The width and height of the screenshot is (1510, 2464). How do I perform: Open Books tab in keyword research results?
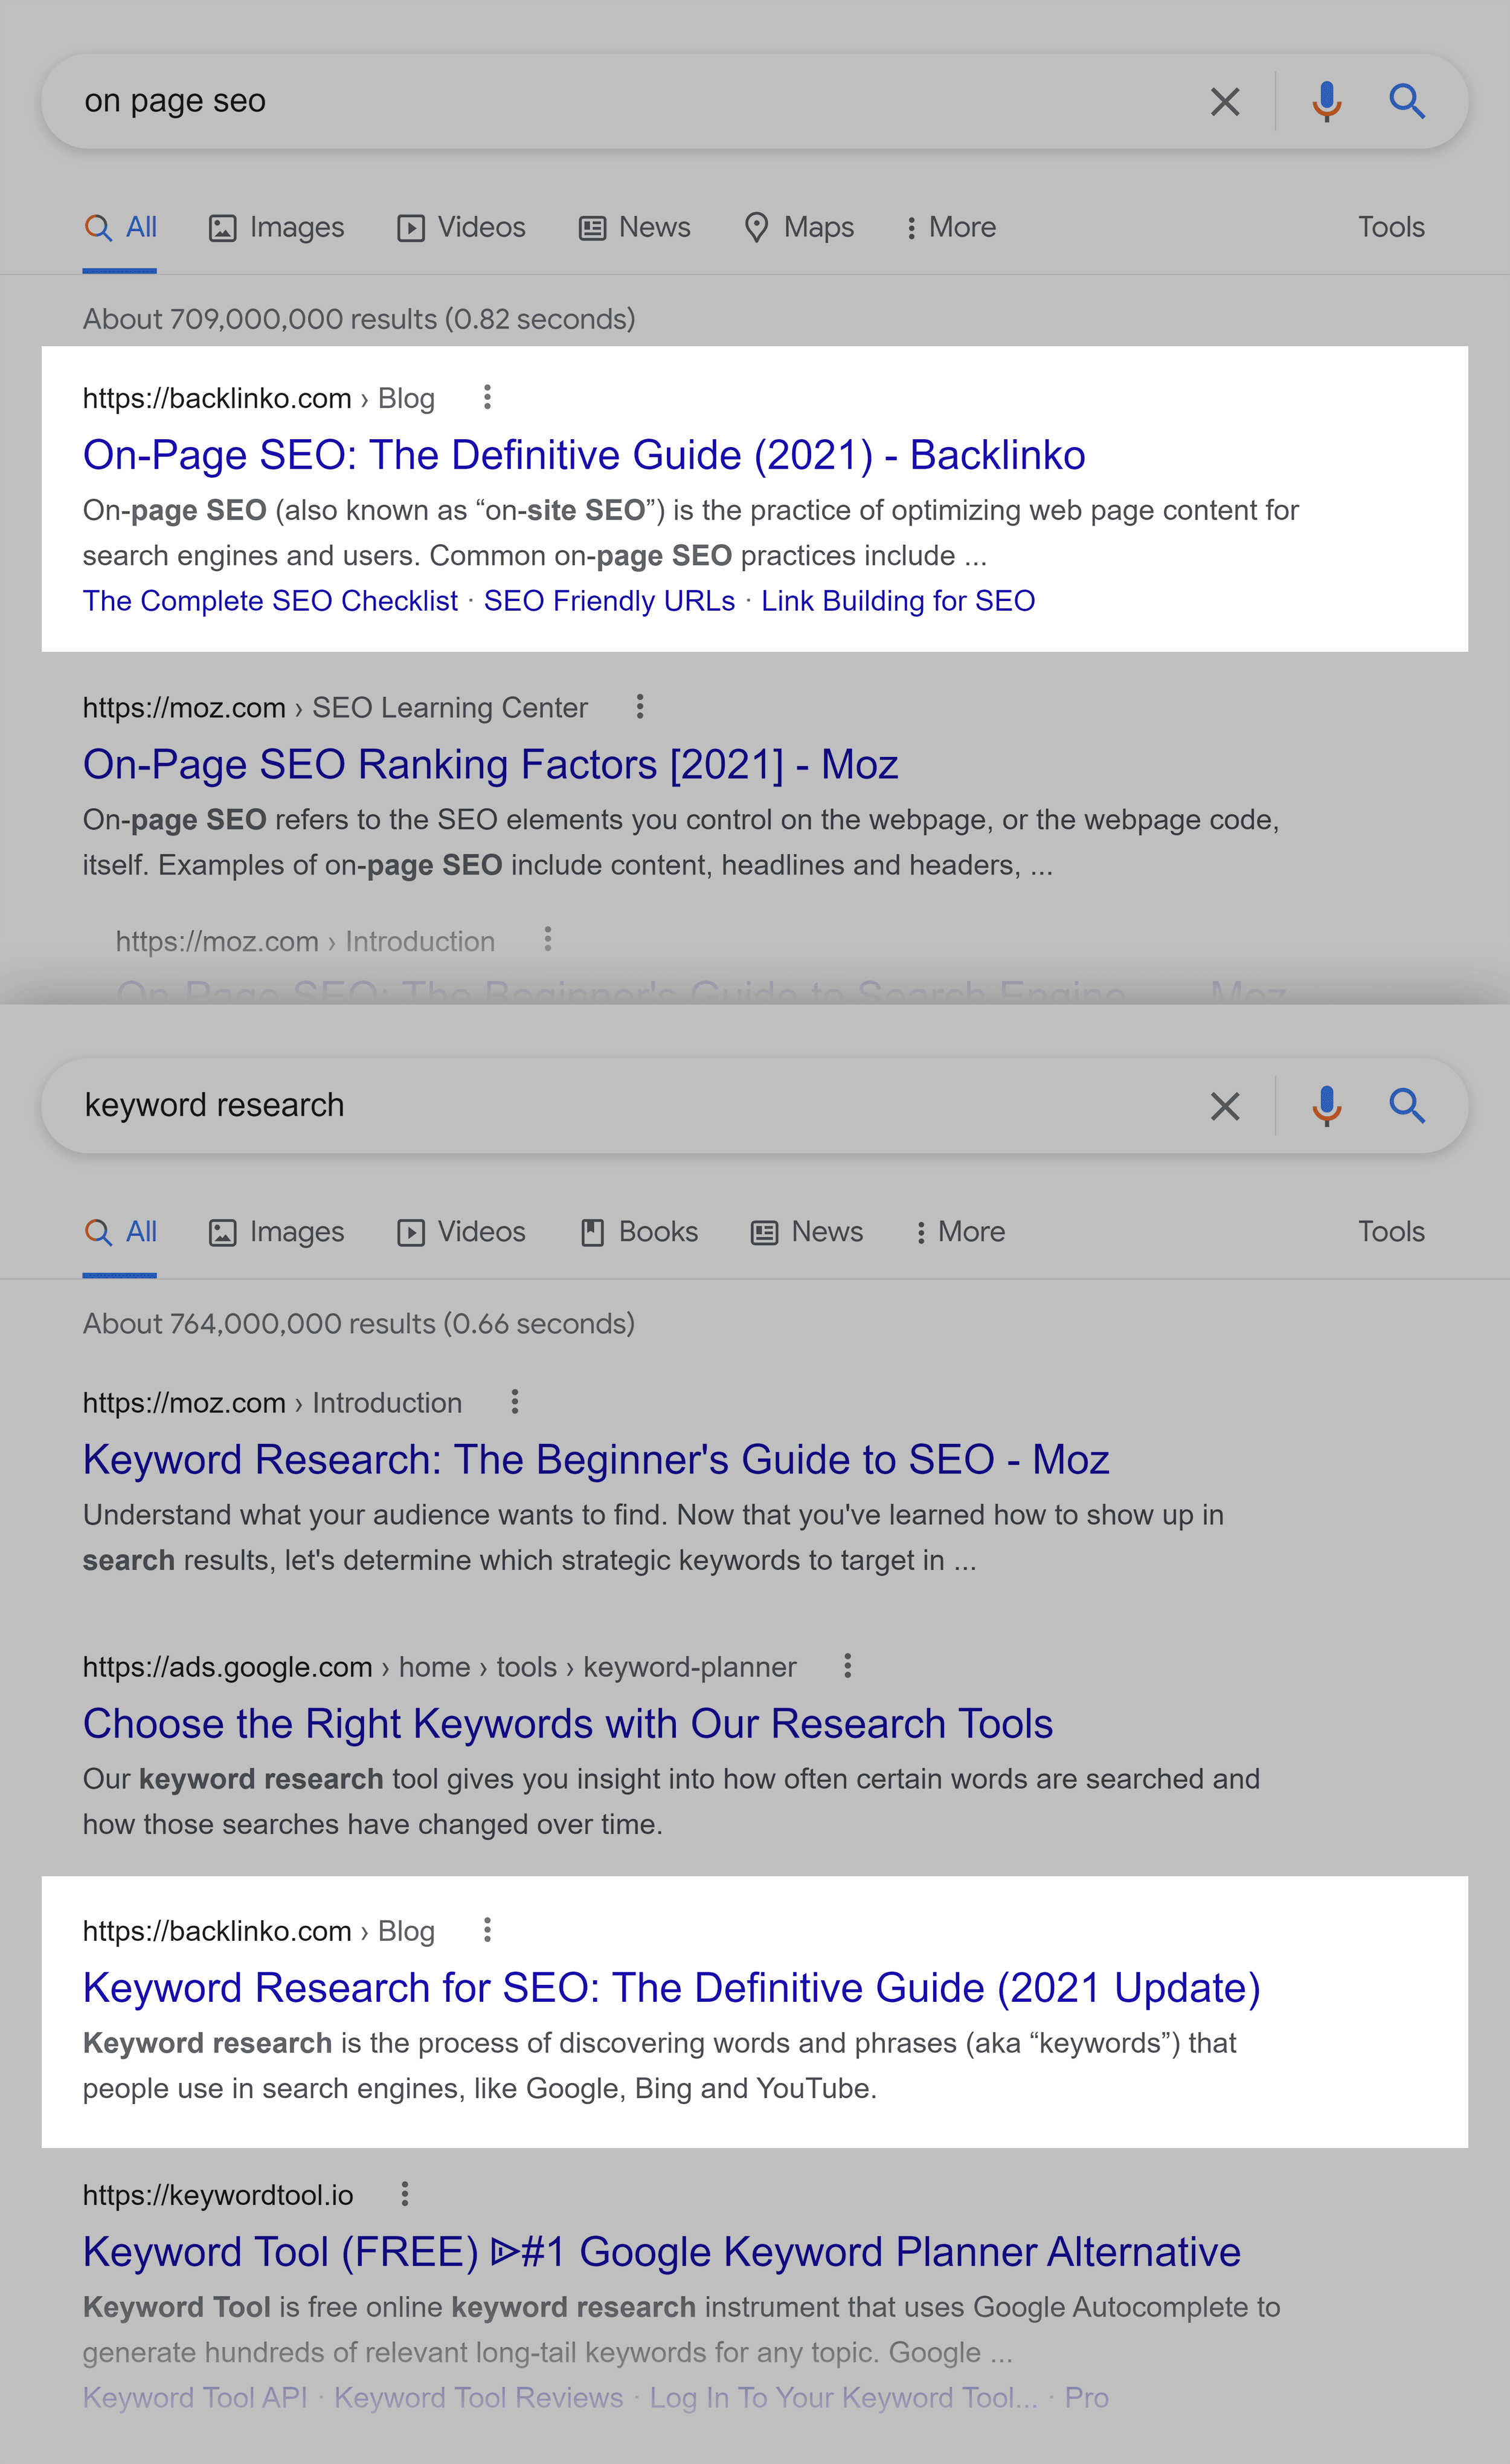tap(639, 1231)
